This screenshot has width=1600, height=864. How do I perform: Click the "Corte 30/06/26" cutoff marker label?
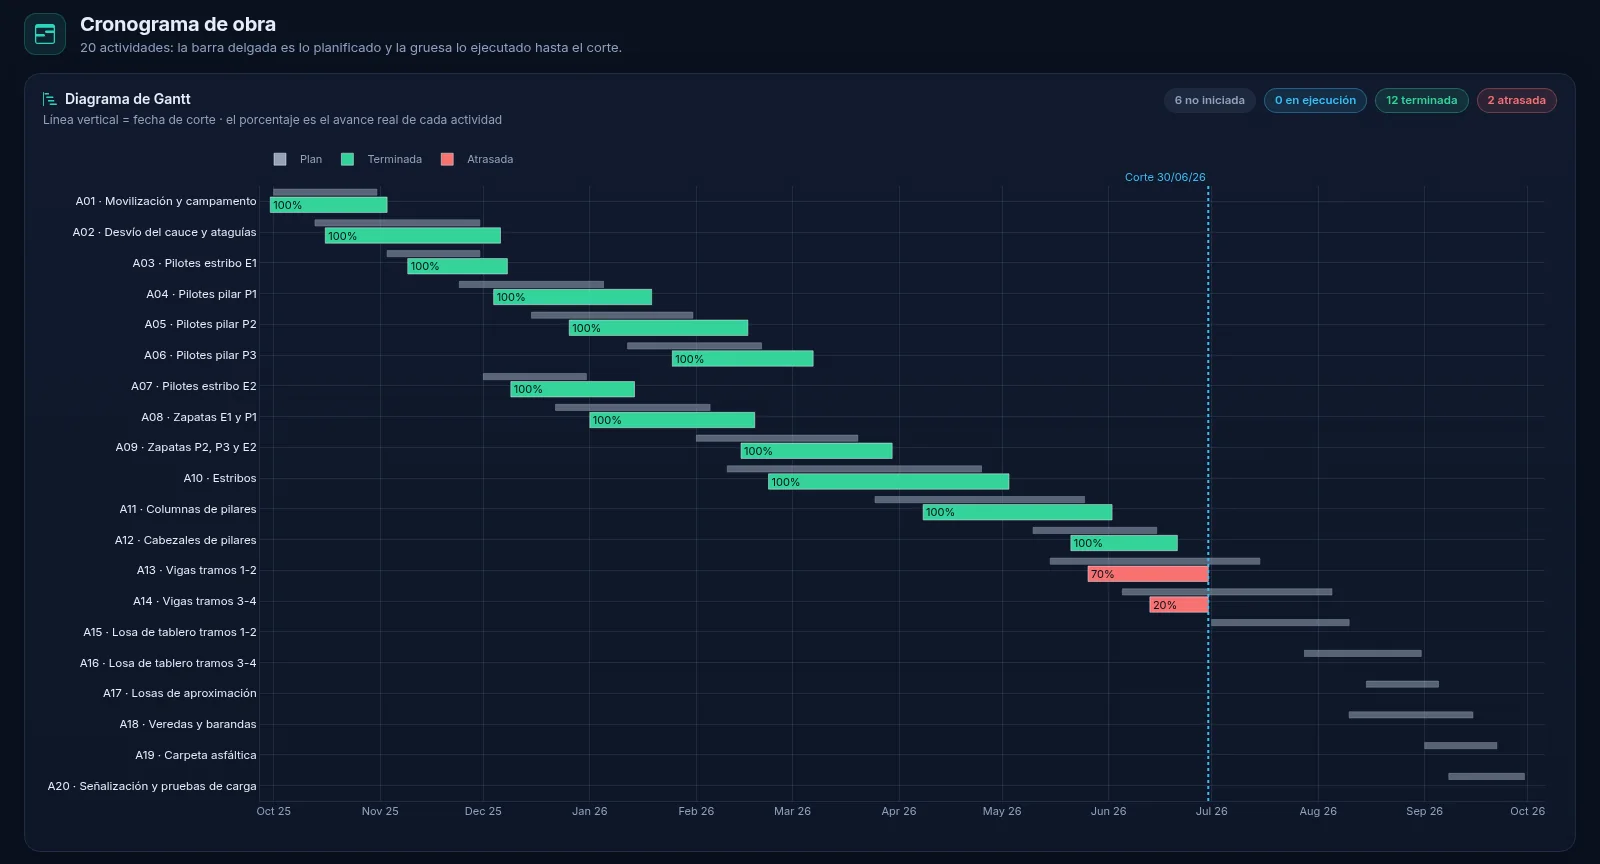click(1165, 177)
